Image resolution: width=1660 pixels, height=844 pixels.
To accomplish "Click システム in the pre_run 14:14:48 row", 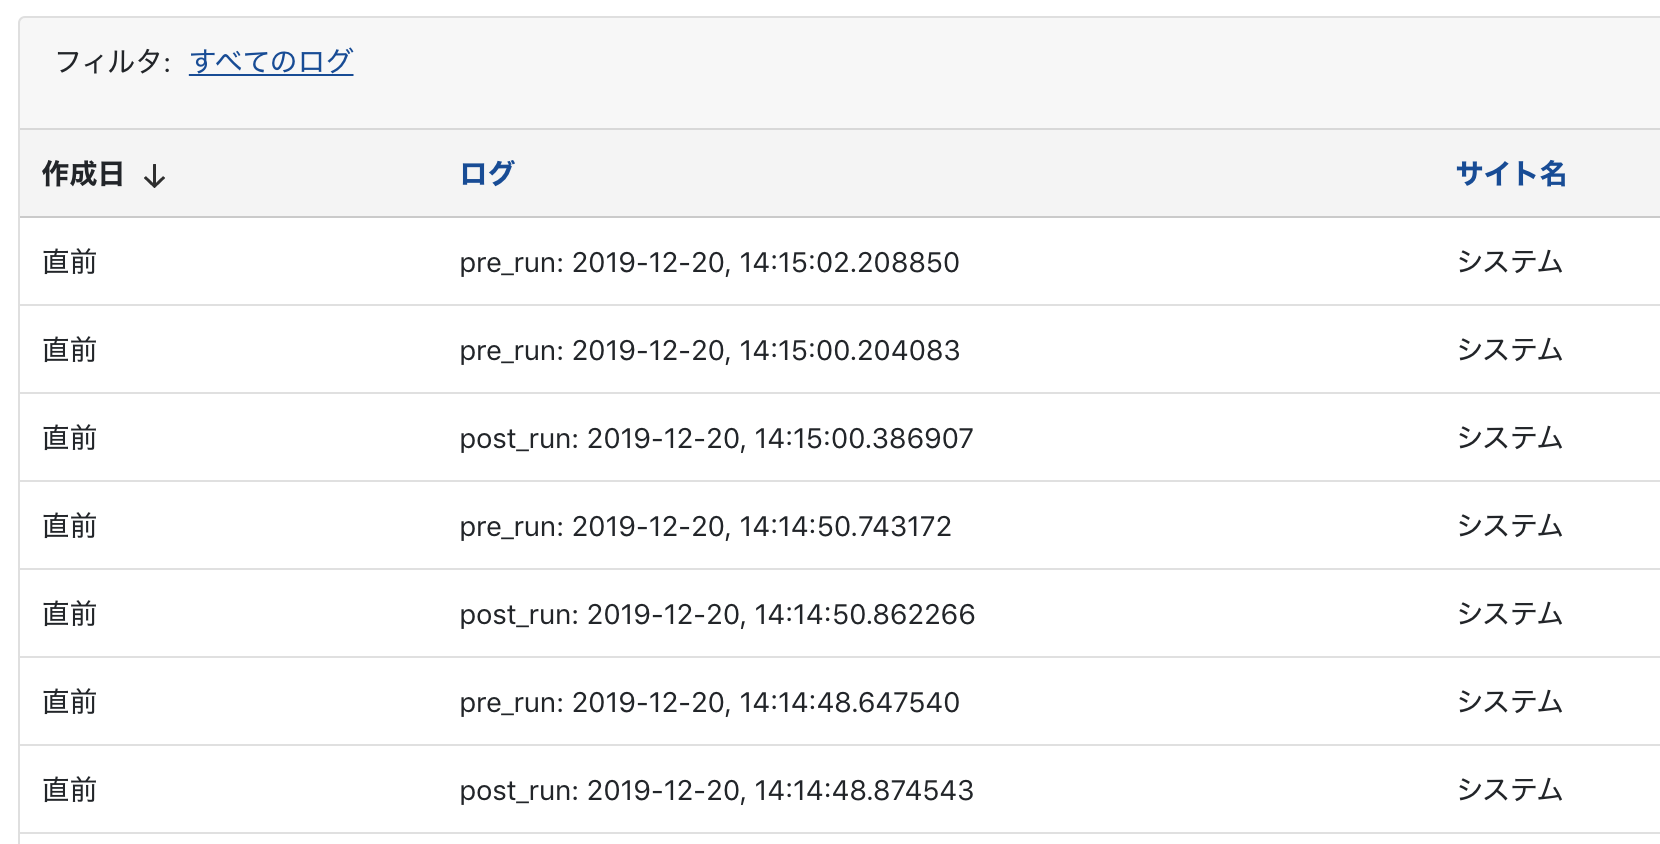I will (x=1509, y=702).
